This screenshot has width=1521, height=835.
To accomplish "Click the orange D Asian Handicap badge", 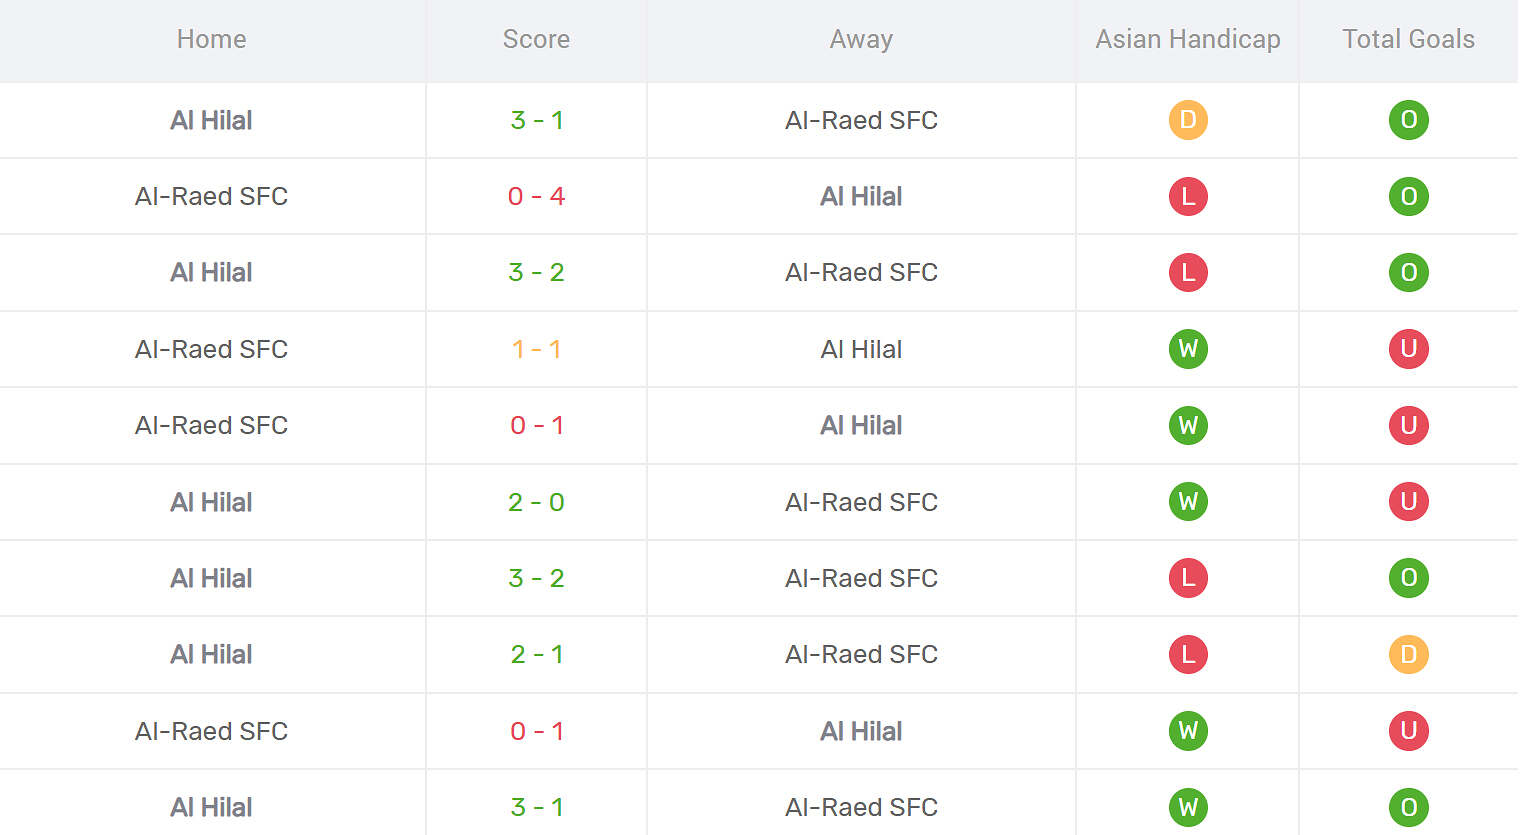I will click(1188, 120).
